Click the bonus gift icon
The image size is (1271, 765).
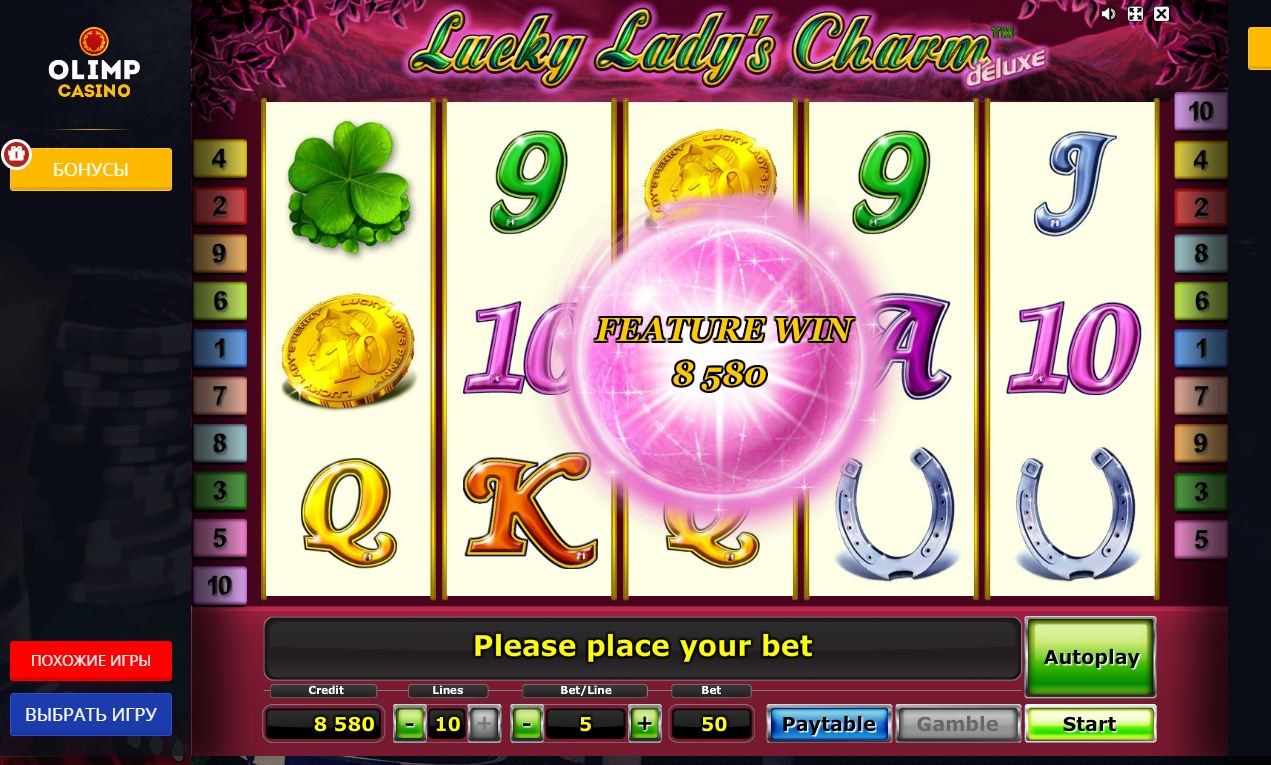click(x=15, y=154)
